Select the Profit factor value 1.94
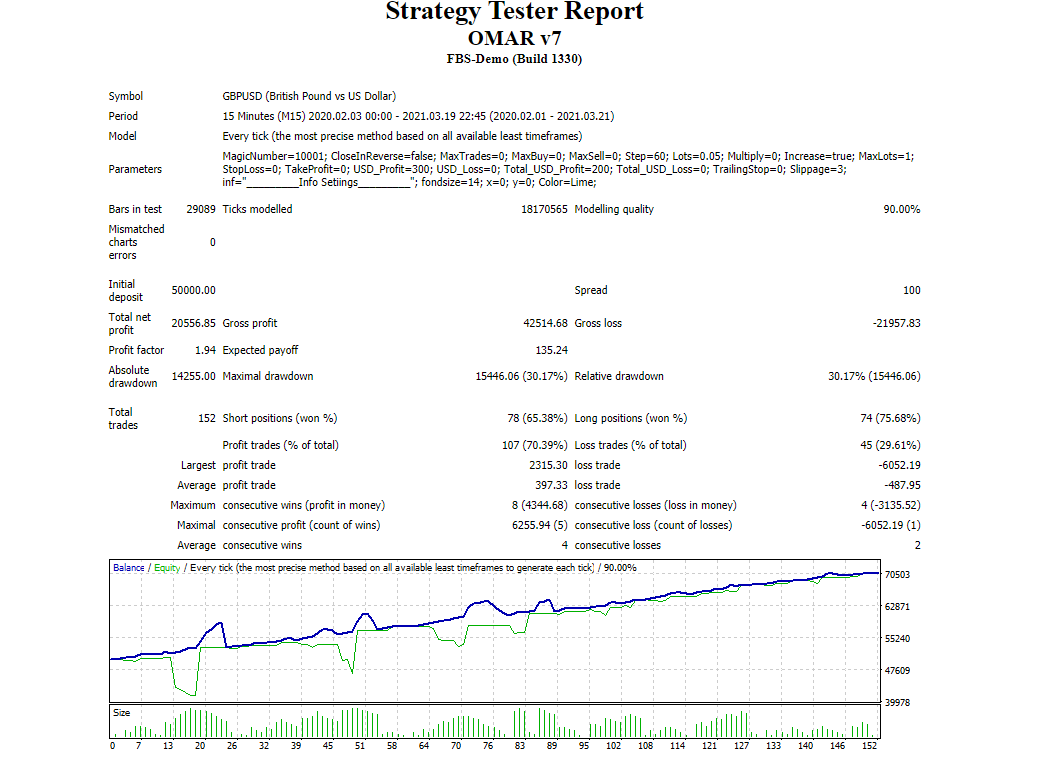Screen dimensions: 1056x759 coord(205,350)
